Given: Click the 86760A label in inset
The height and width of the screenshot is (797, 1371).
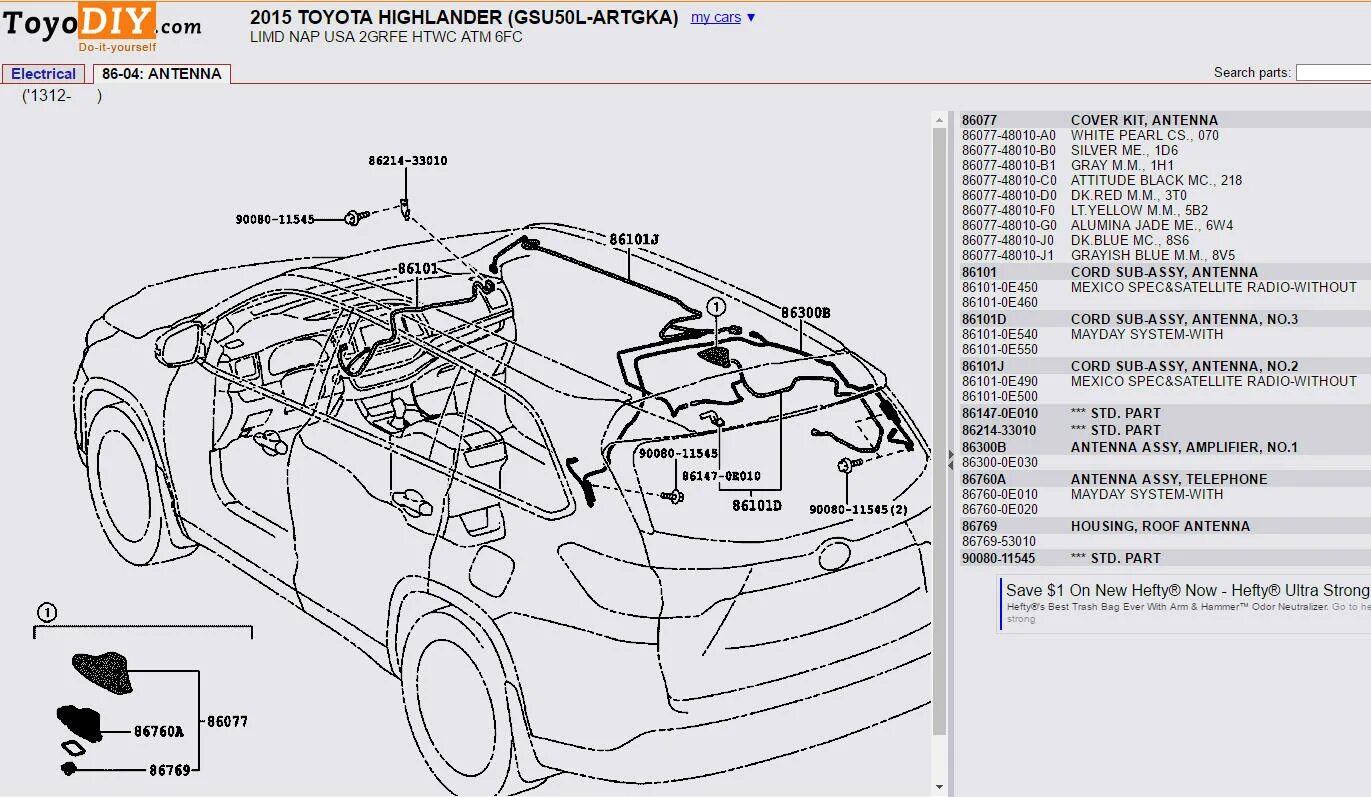Looking at the screenshot, I should click(159, 732).
